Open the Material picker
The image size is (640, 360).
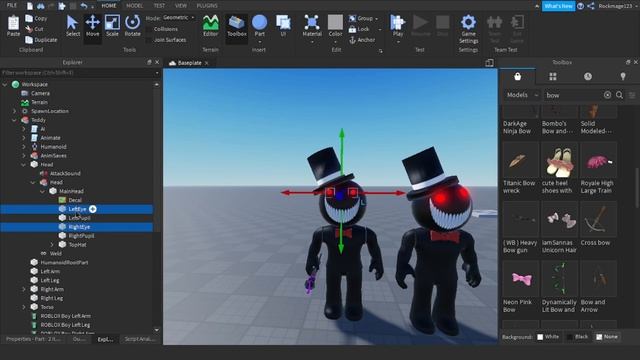click(x=312, y=25)
